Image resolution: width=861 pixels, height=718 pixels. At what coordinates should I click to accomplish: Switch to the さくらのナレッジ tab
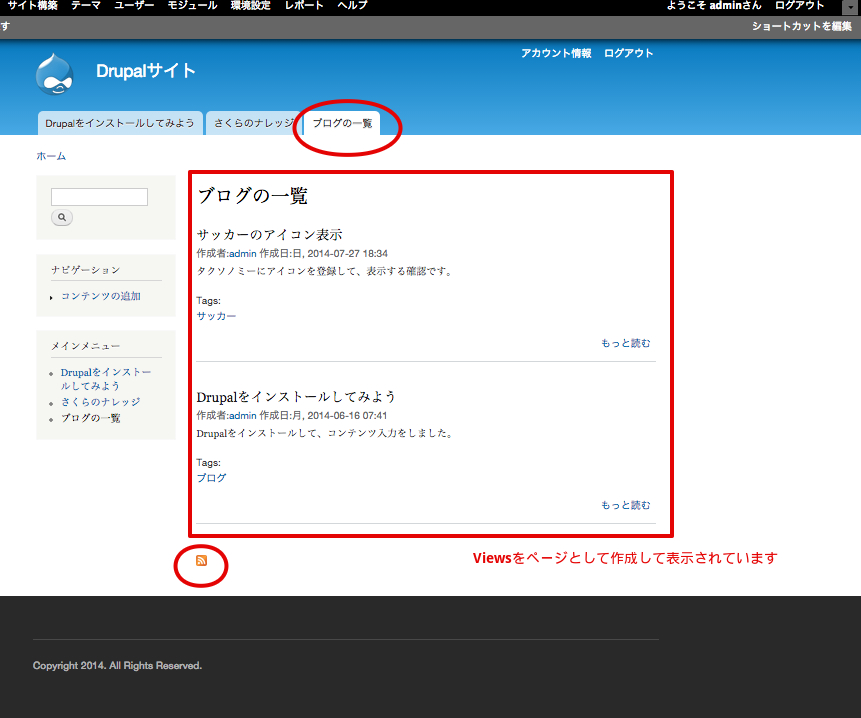(x=250, y=123)
